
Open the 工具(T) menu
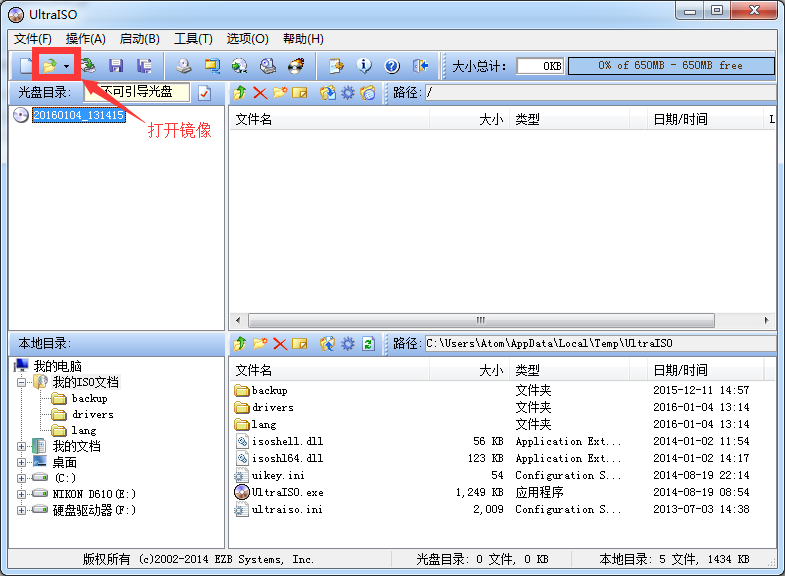click(193, 39)
